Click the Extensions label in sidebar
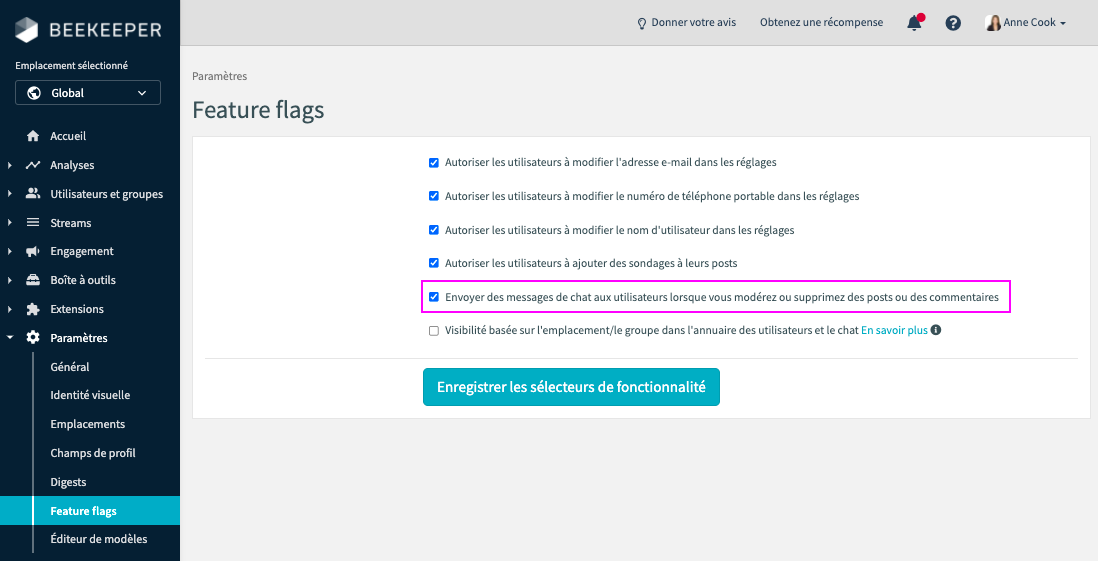 pyautogui.click(x=77, y=309)
